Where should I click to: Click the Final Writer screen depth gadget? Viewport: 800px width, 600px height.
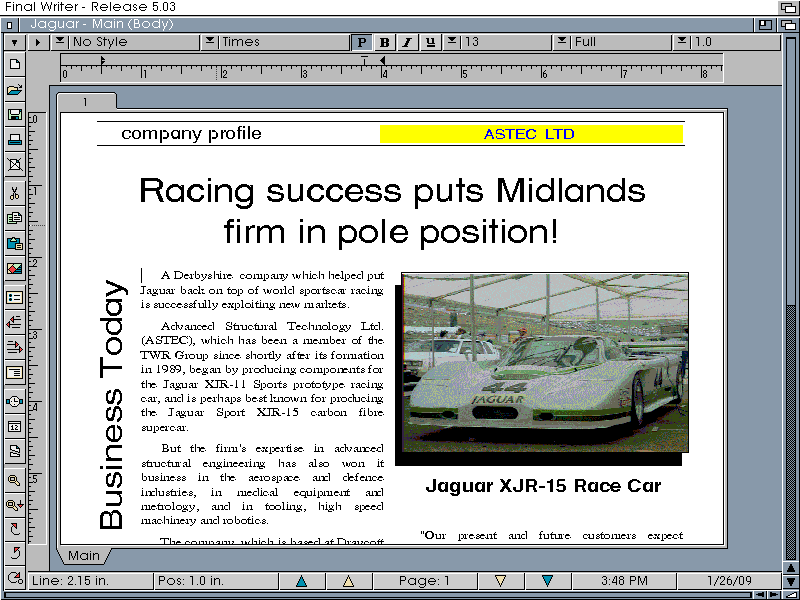pos(789,7)
